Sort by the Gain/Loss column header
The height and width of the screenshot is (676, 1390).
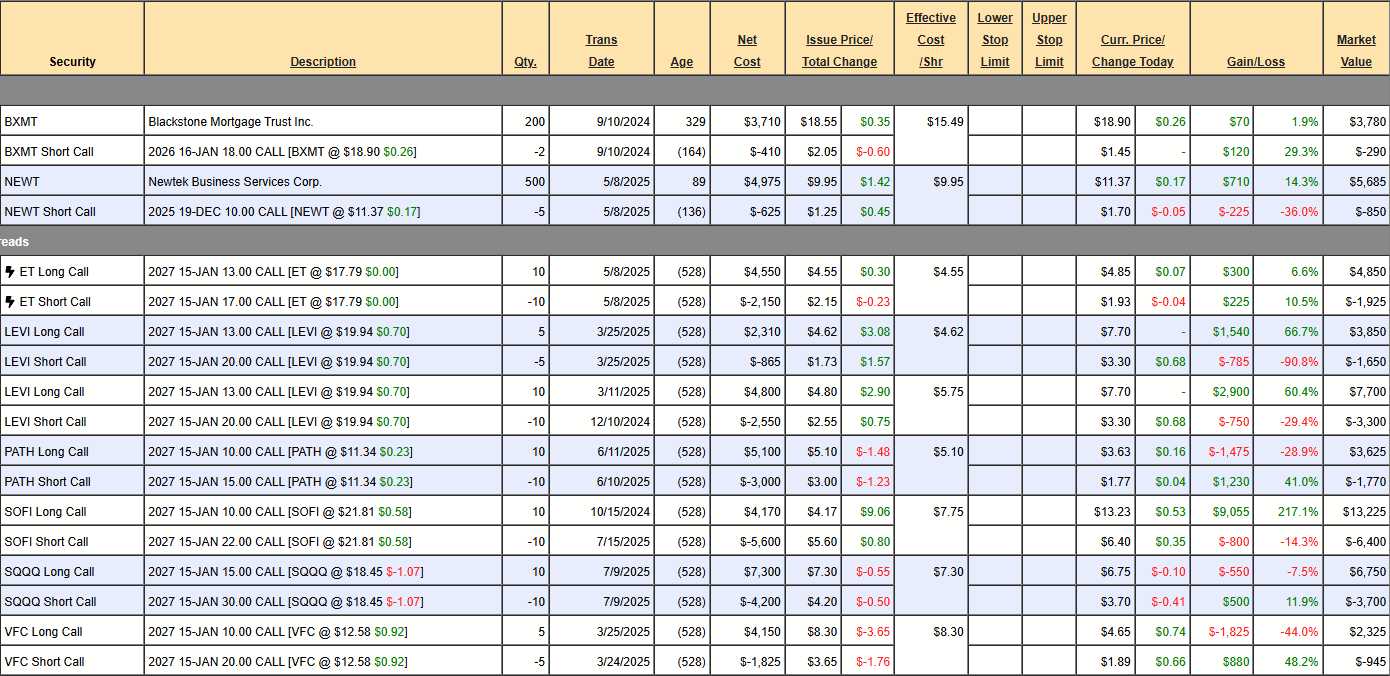point(1255,62)
